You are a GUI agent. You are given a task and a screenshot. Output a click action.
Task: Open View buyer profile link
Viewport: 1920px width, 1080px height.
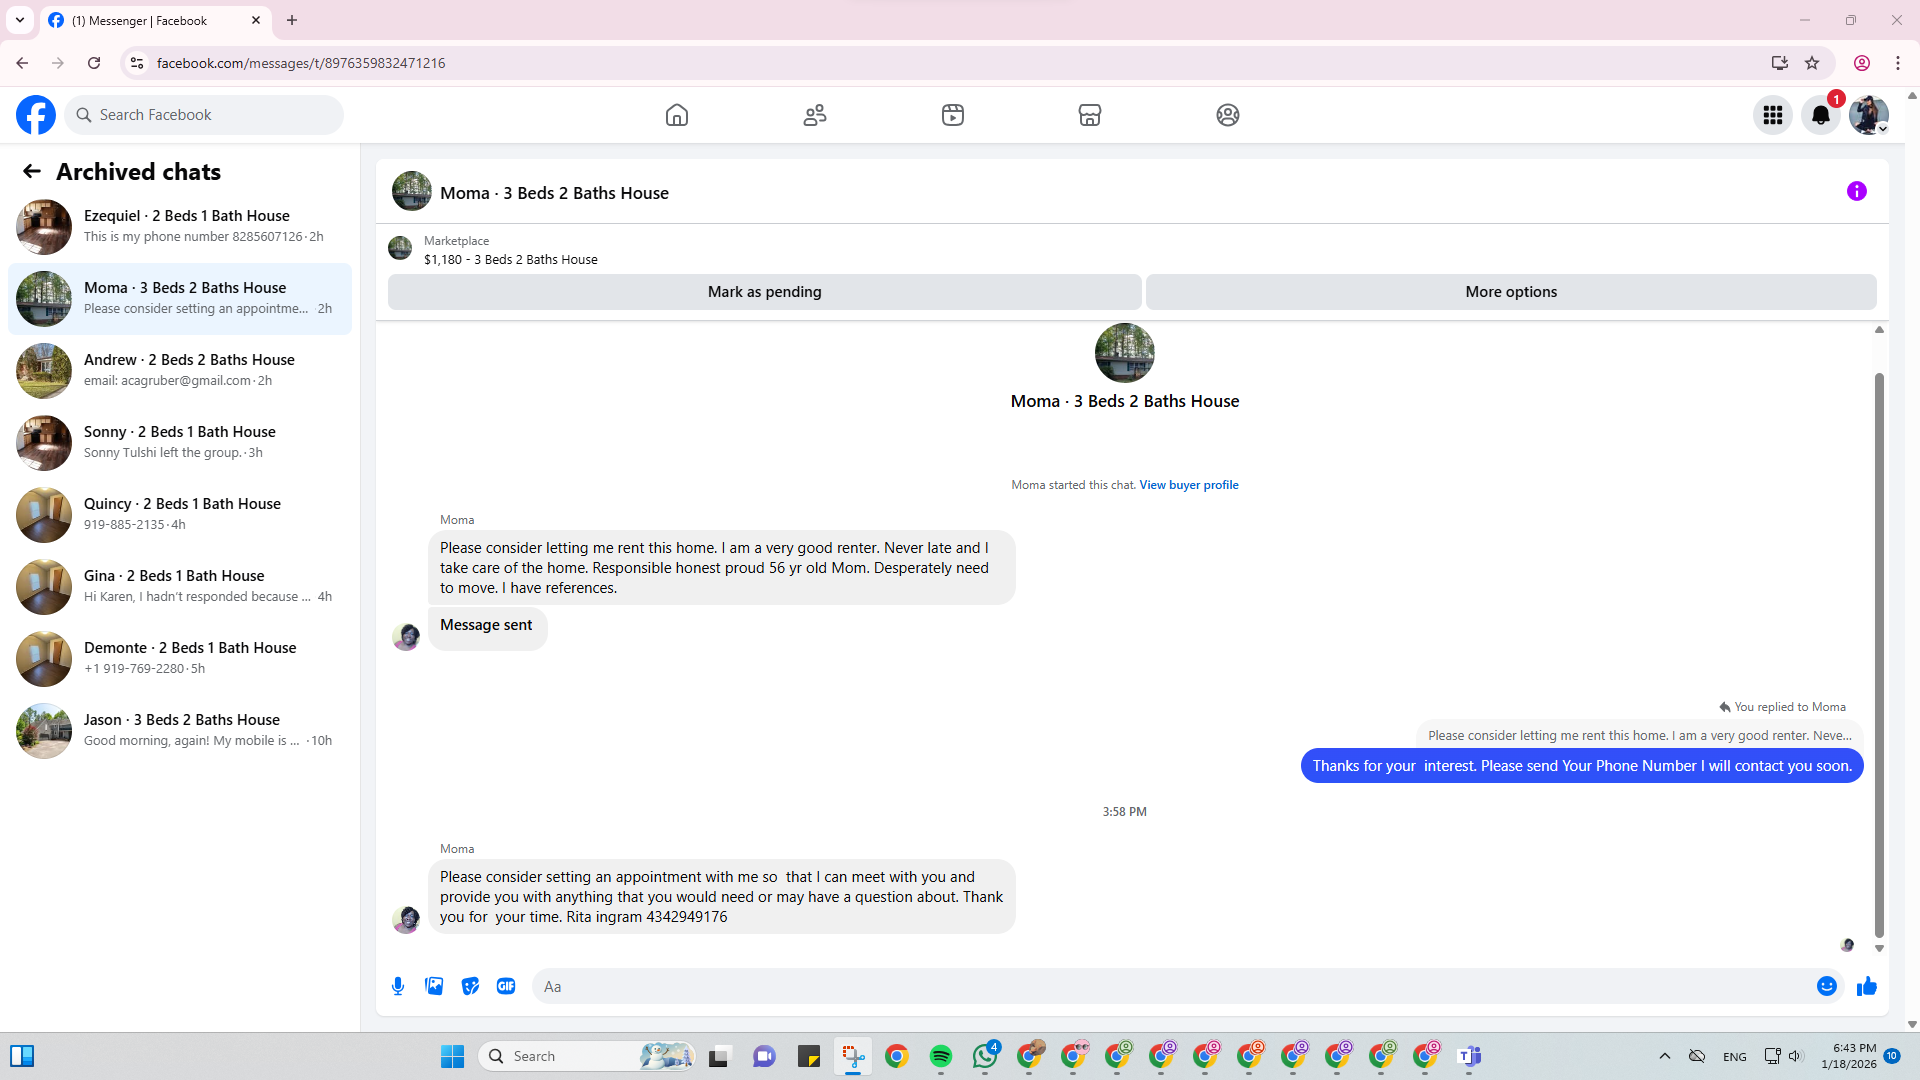1188,485
